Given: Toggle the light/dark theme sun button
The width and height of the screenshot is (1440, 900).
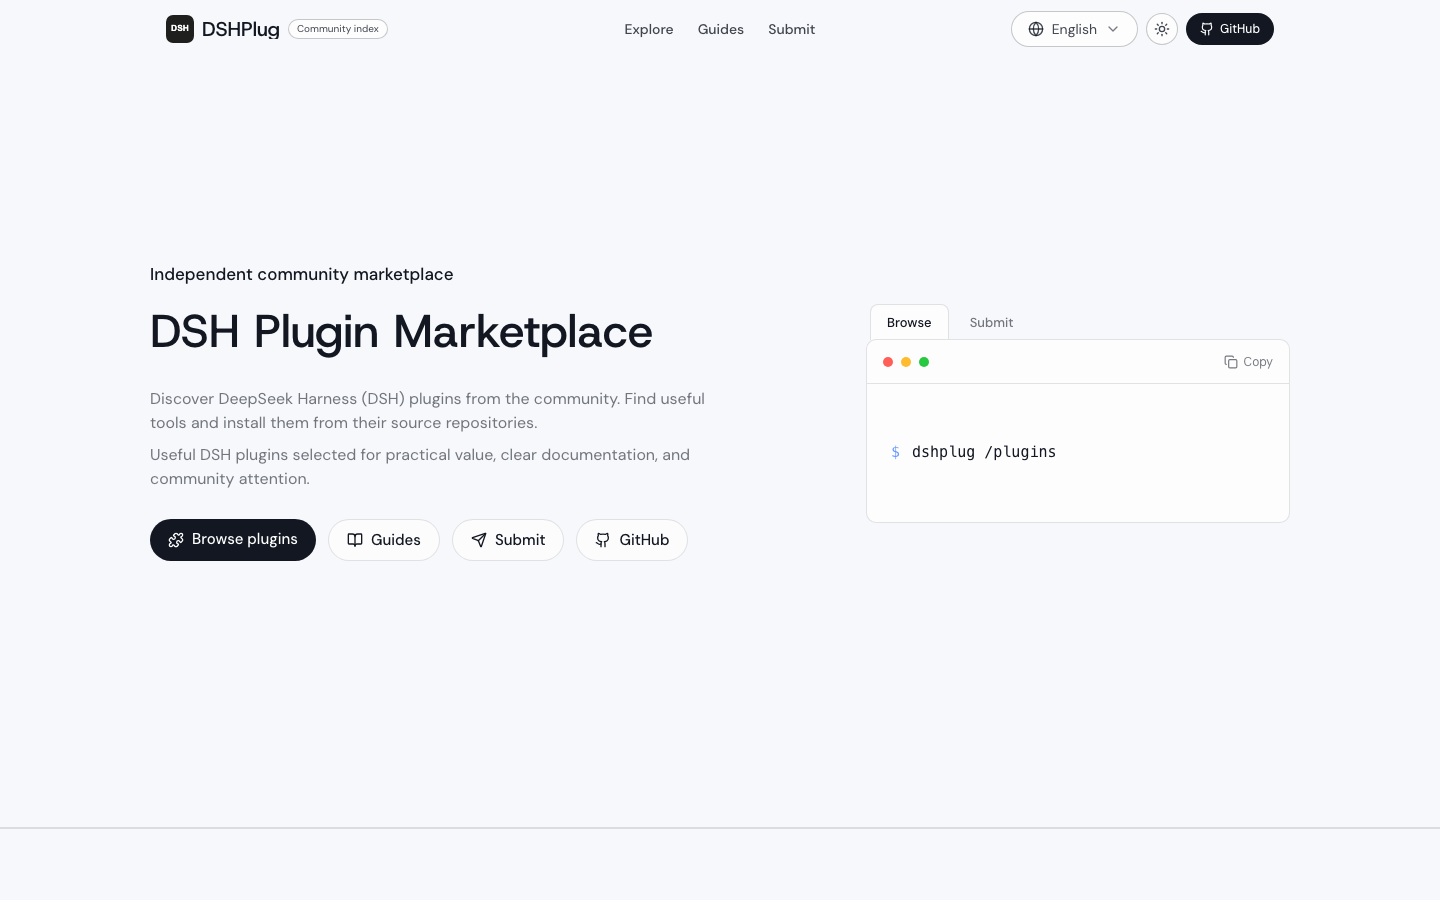Looking at the screenshot, I should [1162, 29].
